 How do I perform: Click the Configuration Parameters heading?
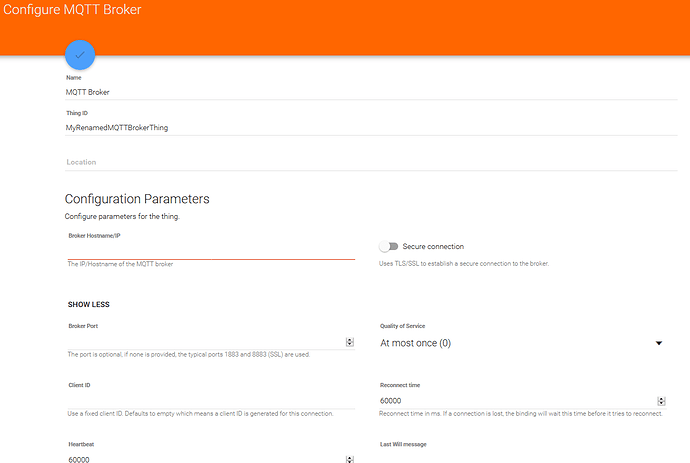coord(137,199)
